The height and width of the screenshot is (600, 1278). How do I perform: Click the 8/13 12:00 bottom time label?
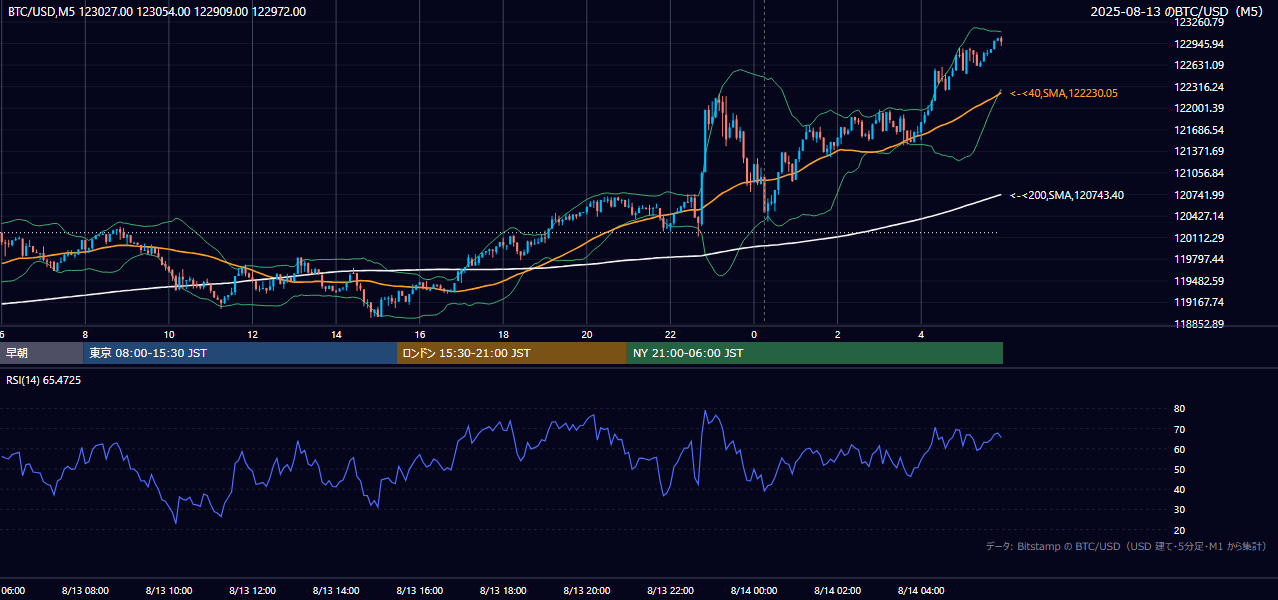252,591
